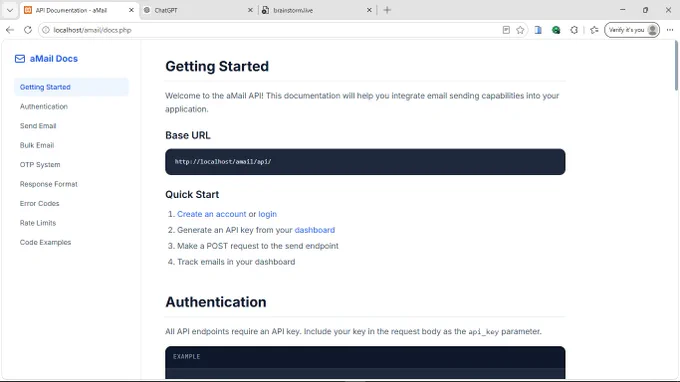Navigate to OTP System section
Viewport: 680px width, 382px height.
pos(40,165)
